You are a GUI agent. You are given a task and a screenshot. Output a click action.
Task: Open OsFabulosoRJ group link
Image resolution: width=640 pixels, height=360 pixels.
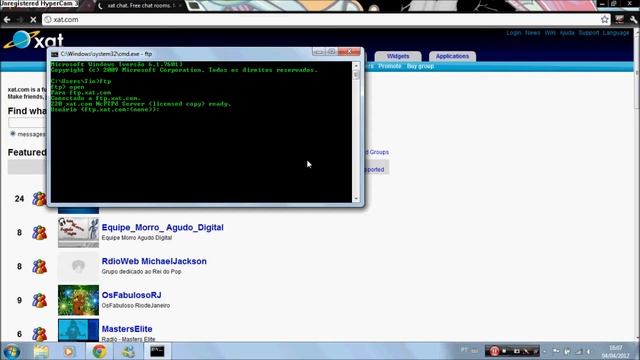(131, 295)
